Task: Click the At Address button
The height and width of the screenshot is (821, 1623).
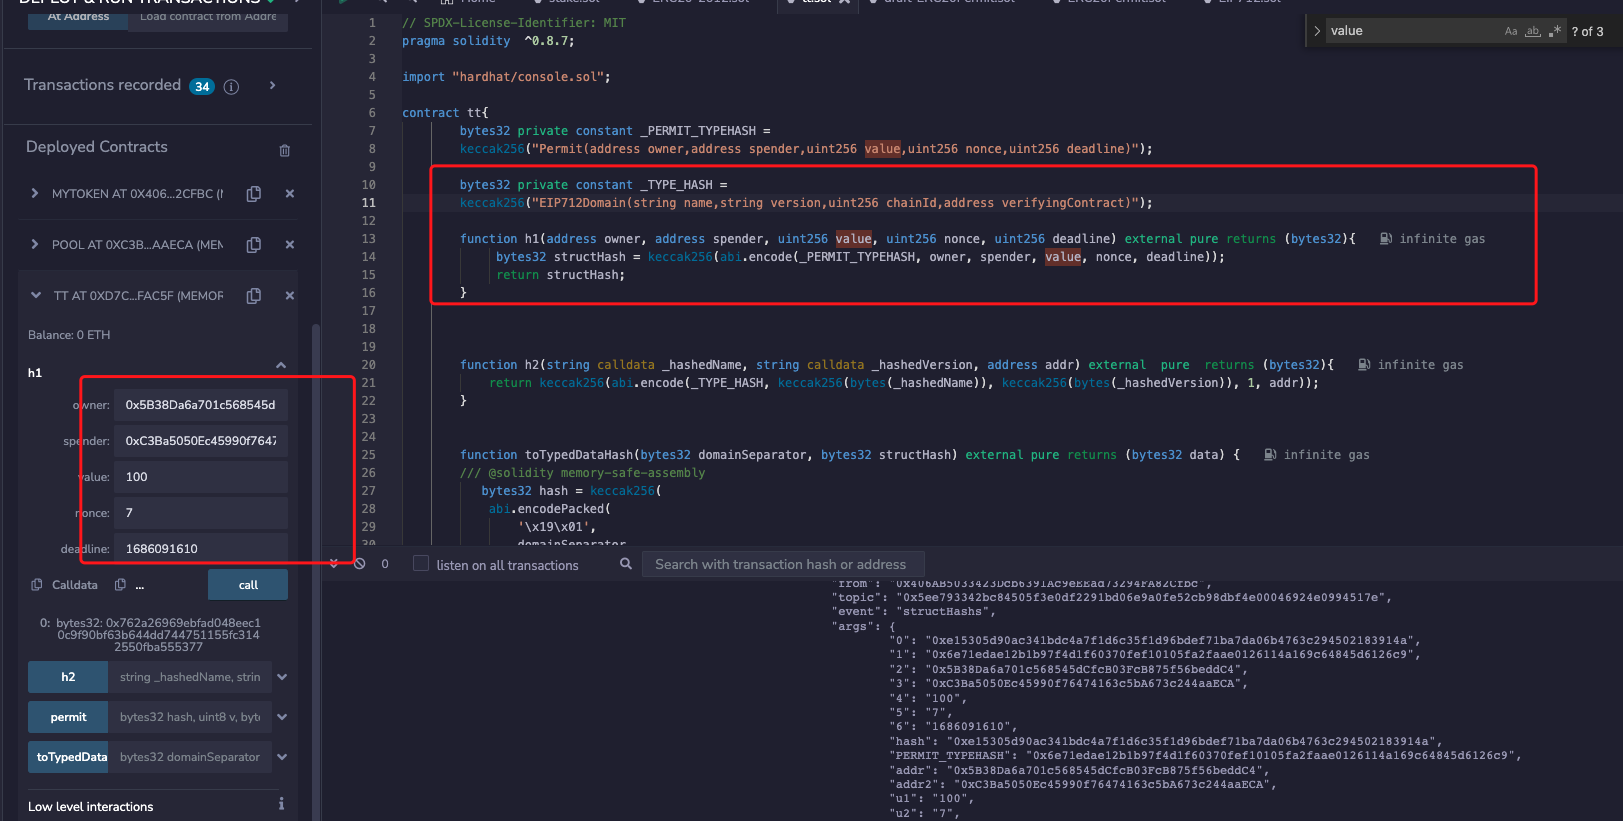Action: point(78,16)
